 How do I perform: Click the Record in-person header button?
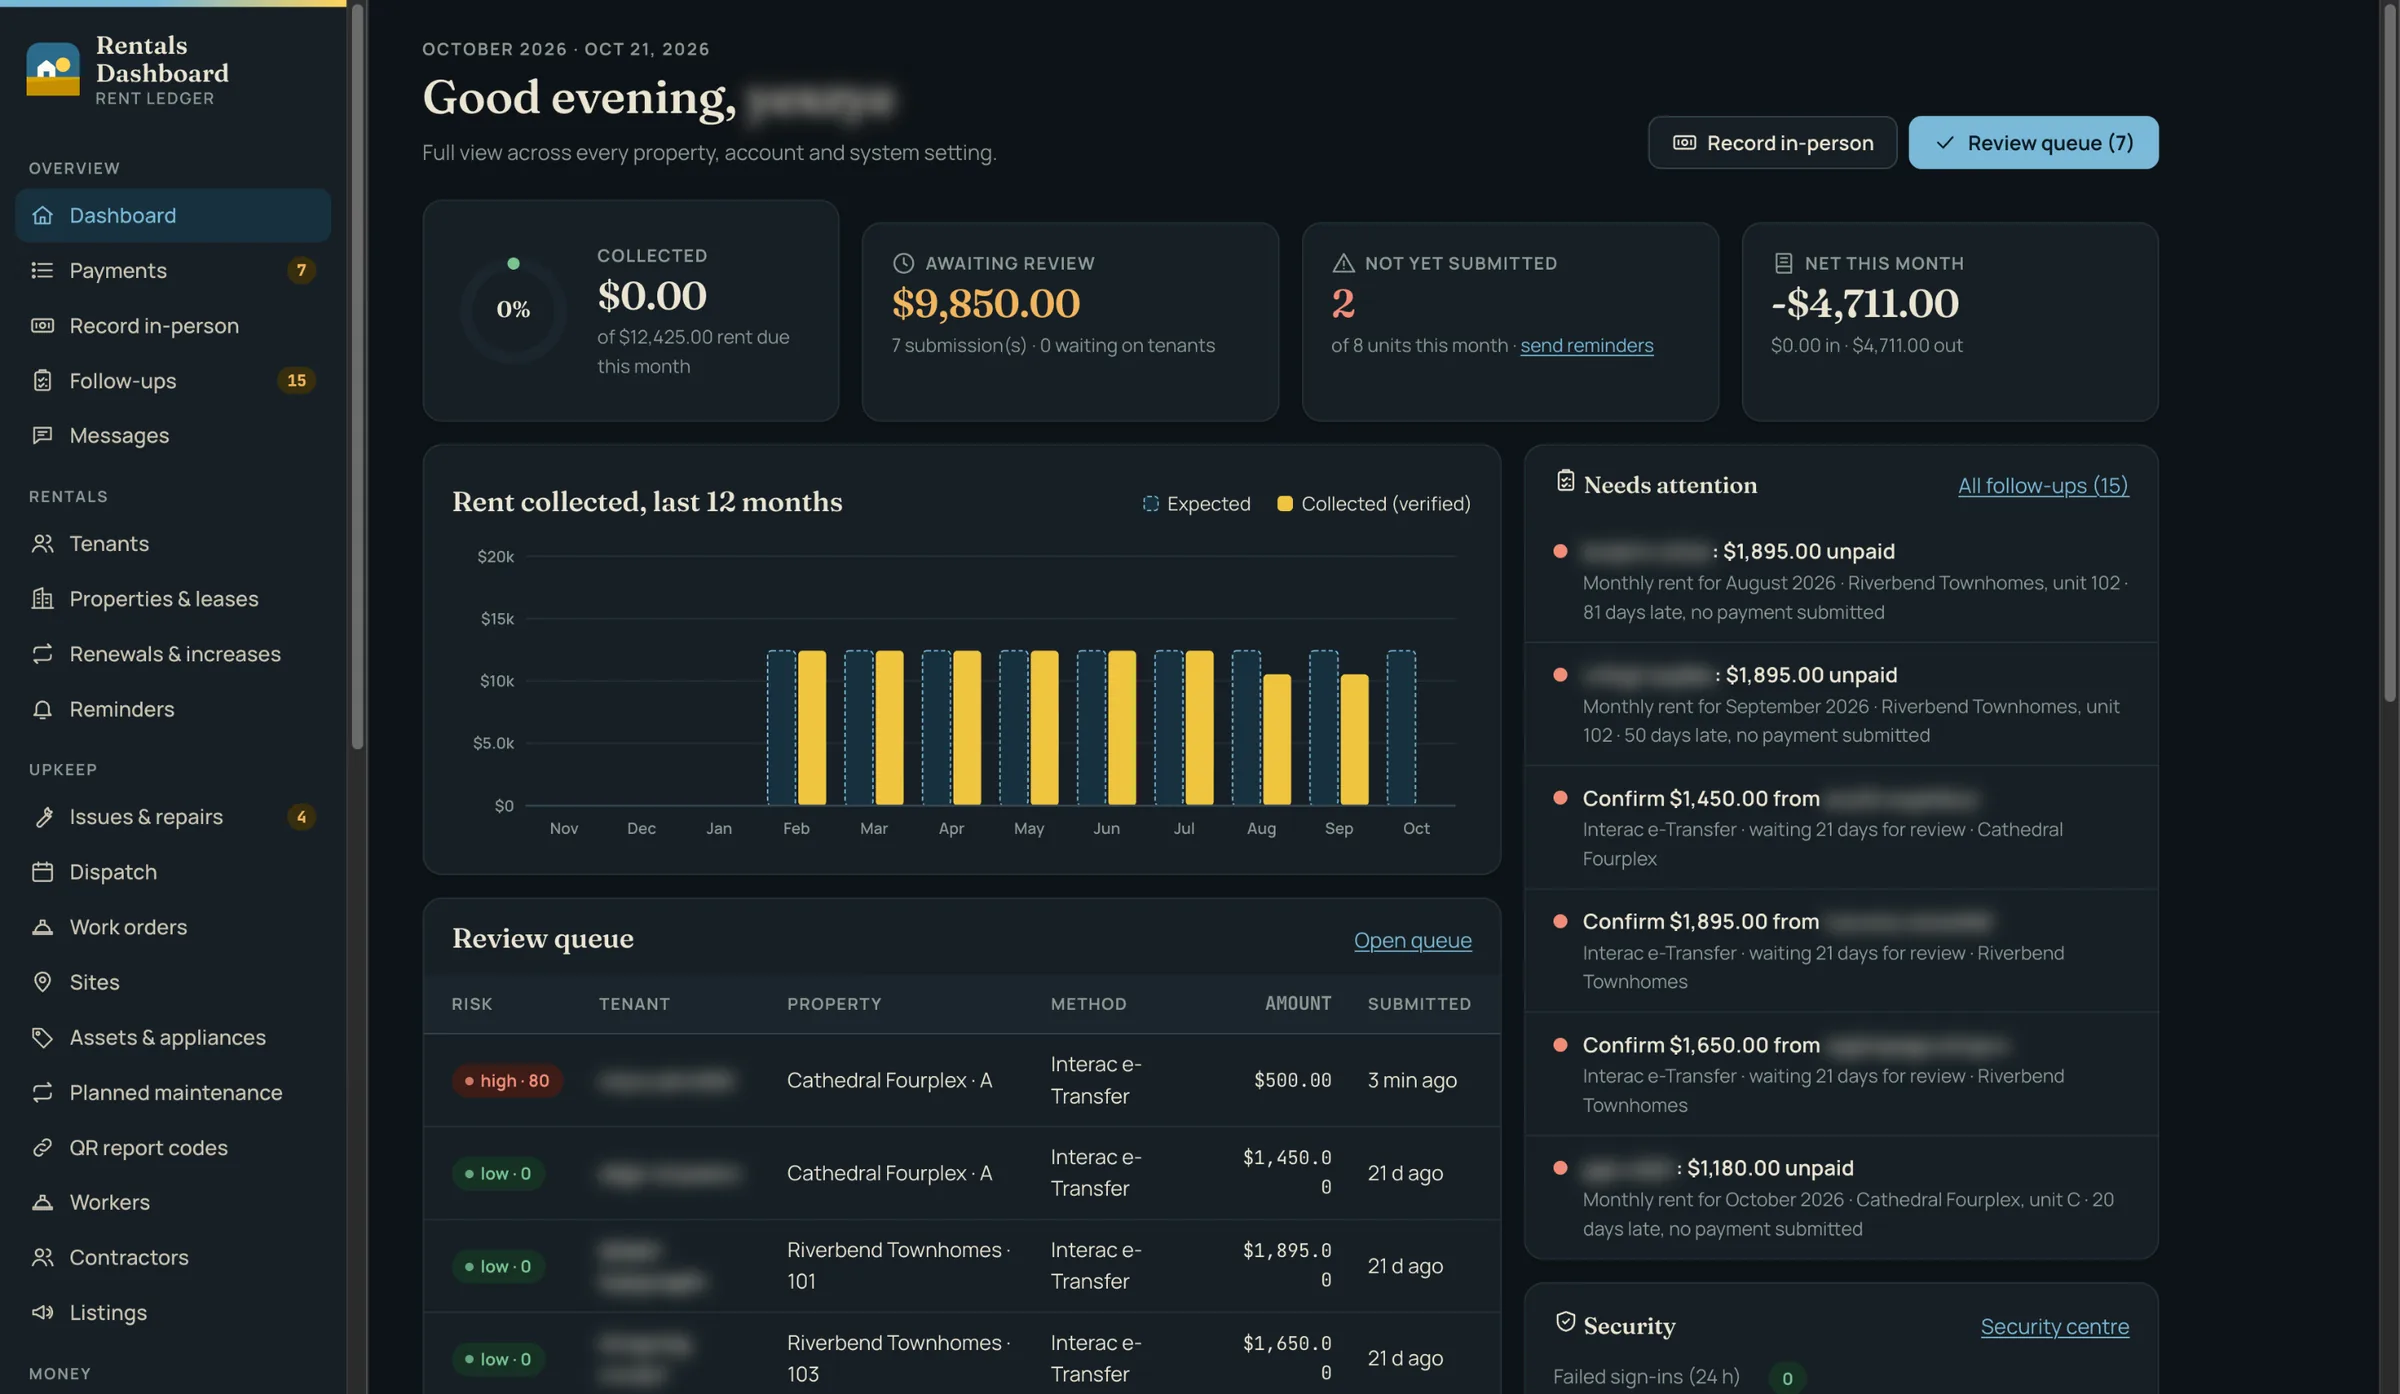[1772, 142]
